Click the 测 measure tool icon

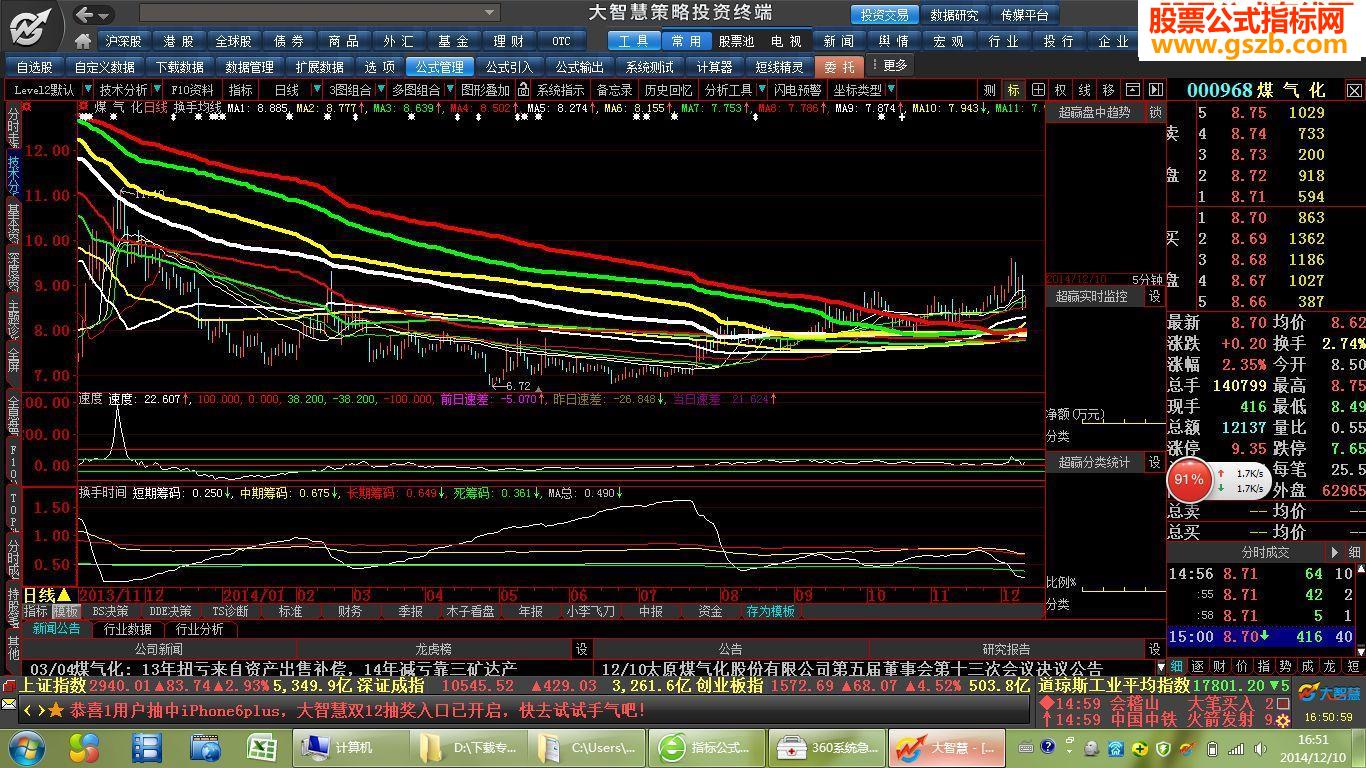pyautogui.click(x=989, y=90)
